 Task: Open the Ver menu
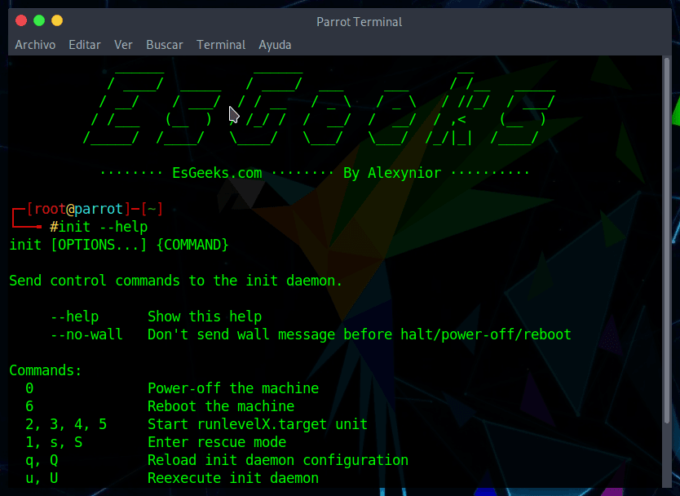click(124, 45)
